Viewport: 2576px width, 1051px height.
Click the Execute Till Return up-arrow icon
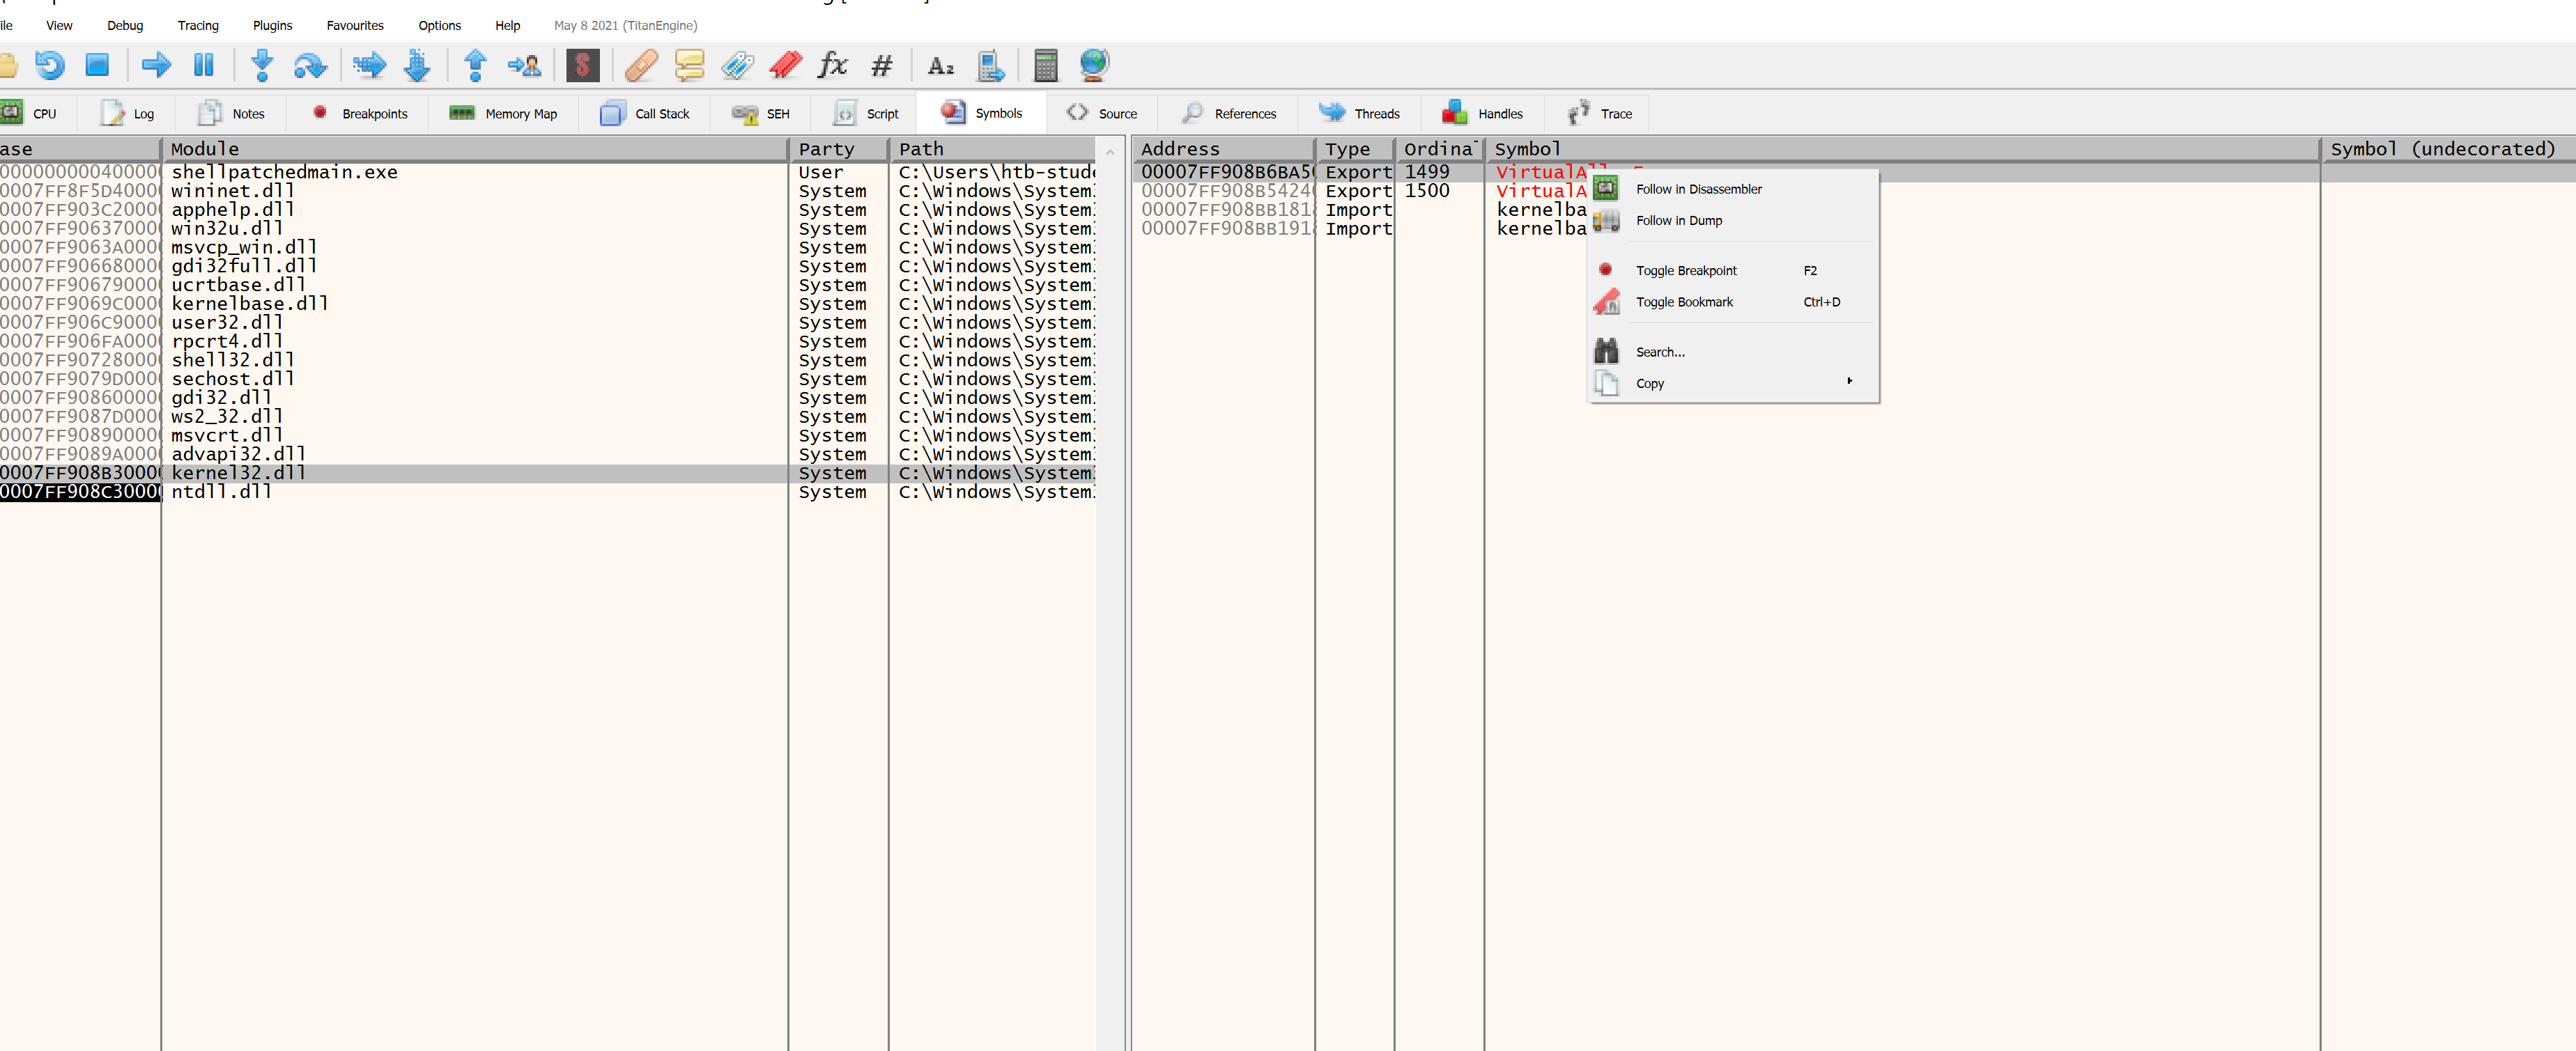point(475,65)
